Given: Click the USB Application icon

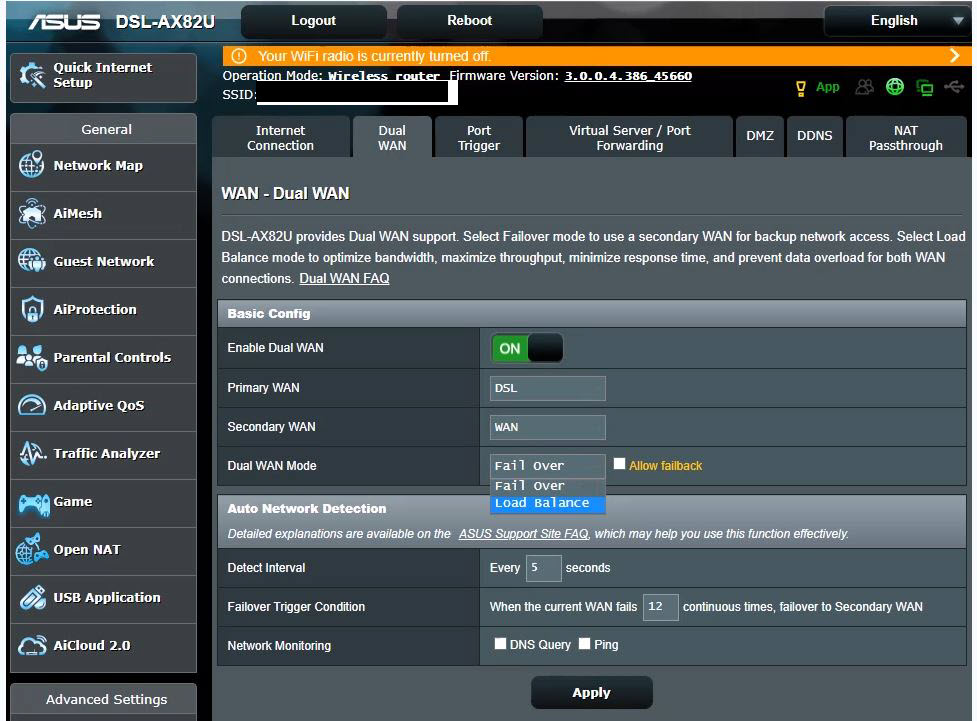Looking at the screenshot, I should click(32, 597).
